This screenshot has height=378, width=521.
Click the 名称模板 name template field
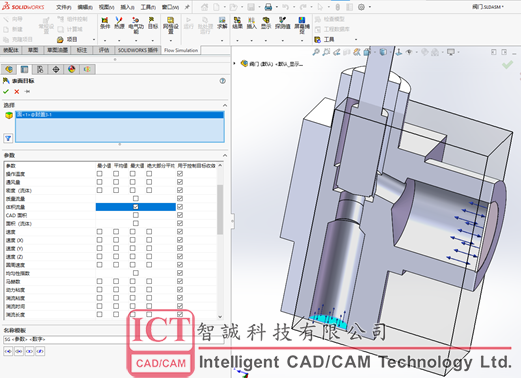pyautogui.click(x=114, y=339)
